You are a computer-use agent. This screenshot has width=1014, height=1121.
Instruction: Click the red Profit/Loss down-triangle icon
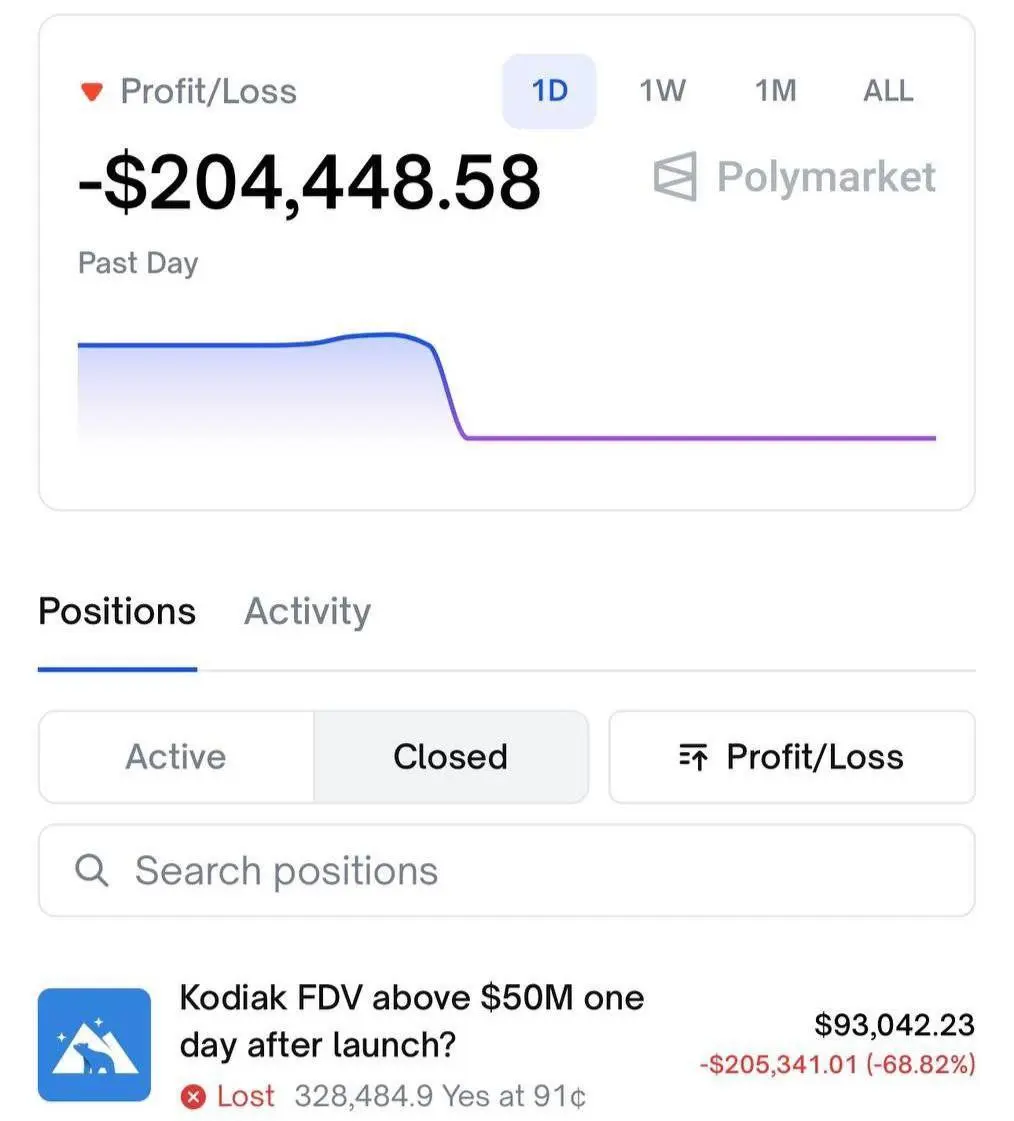pyautogui.click(x=92, y=92)
